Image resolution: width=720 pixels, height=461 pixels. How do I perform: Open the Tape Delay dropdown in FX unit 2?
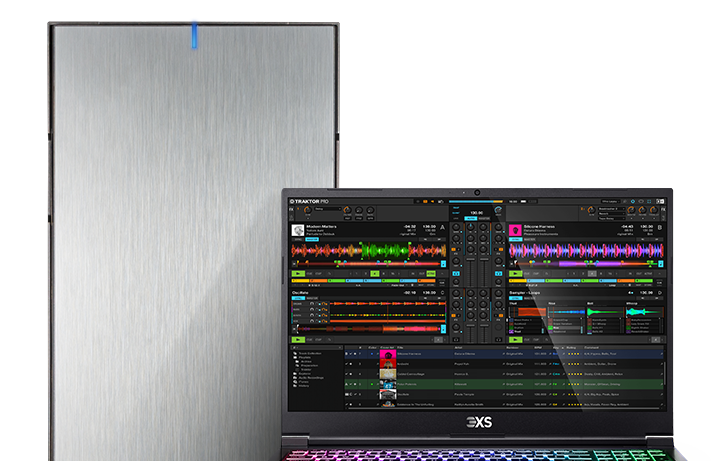click(612, 219)
